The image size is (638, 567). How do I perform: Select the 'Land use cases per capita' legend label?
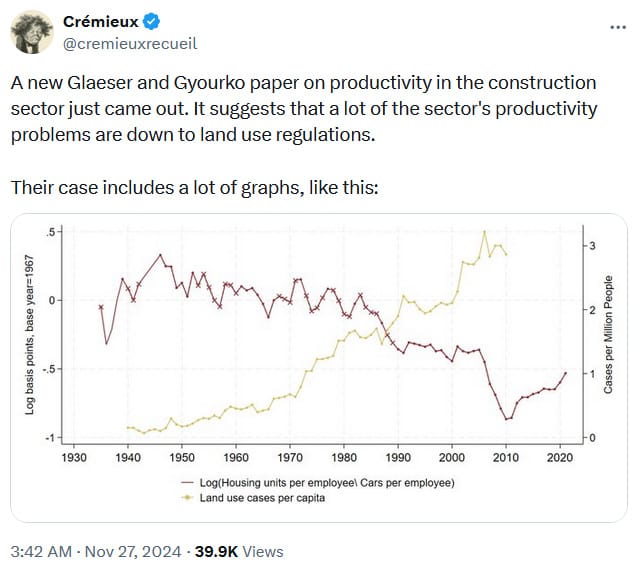(262, 496)
